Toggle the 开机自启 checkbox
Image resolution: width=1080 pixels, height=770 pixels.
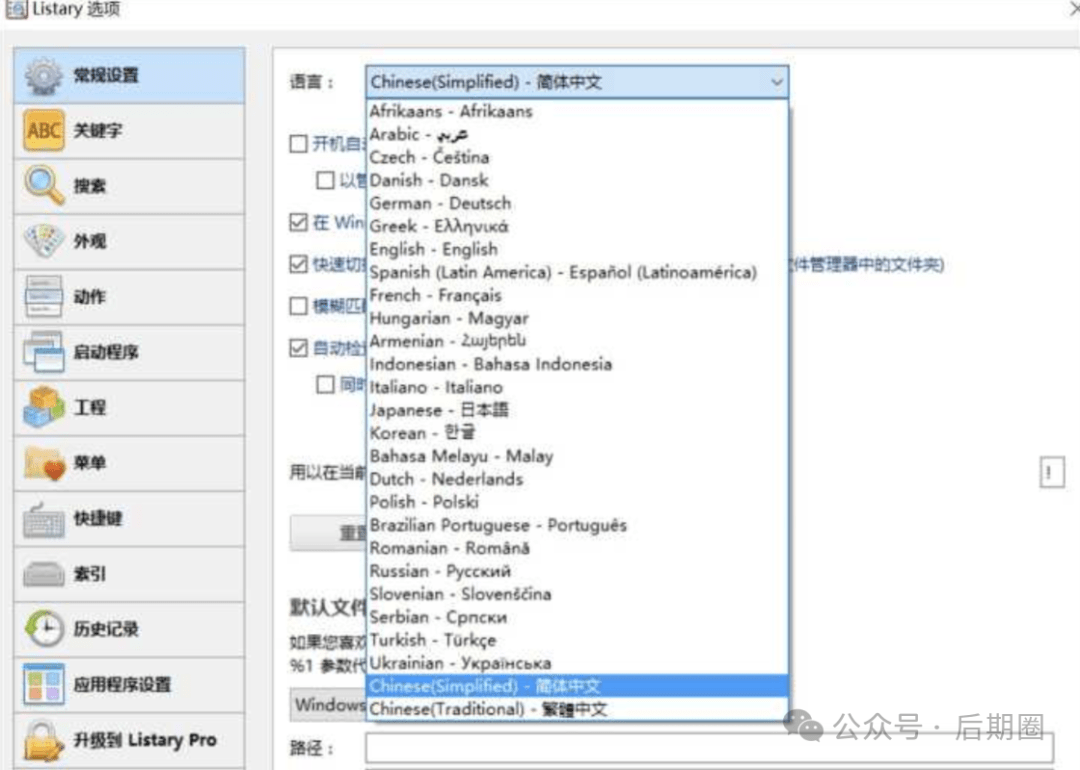[x=298, y=144]
